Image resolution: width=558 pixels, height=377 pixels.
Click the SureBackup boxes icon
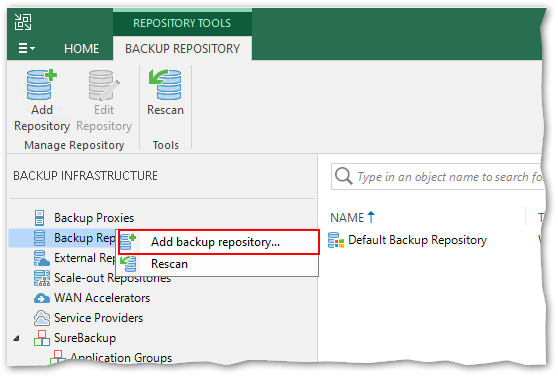pyautogui.click(x=42, y=338)
